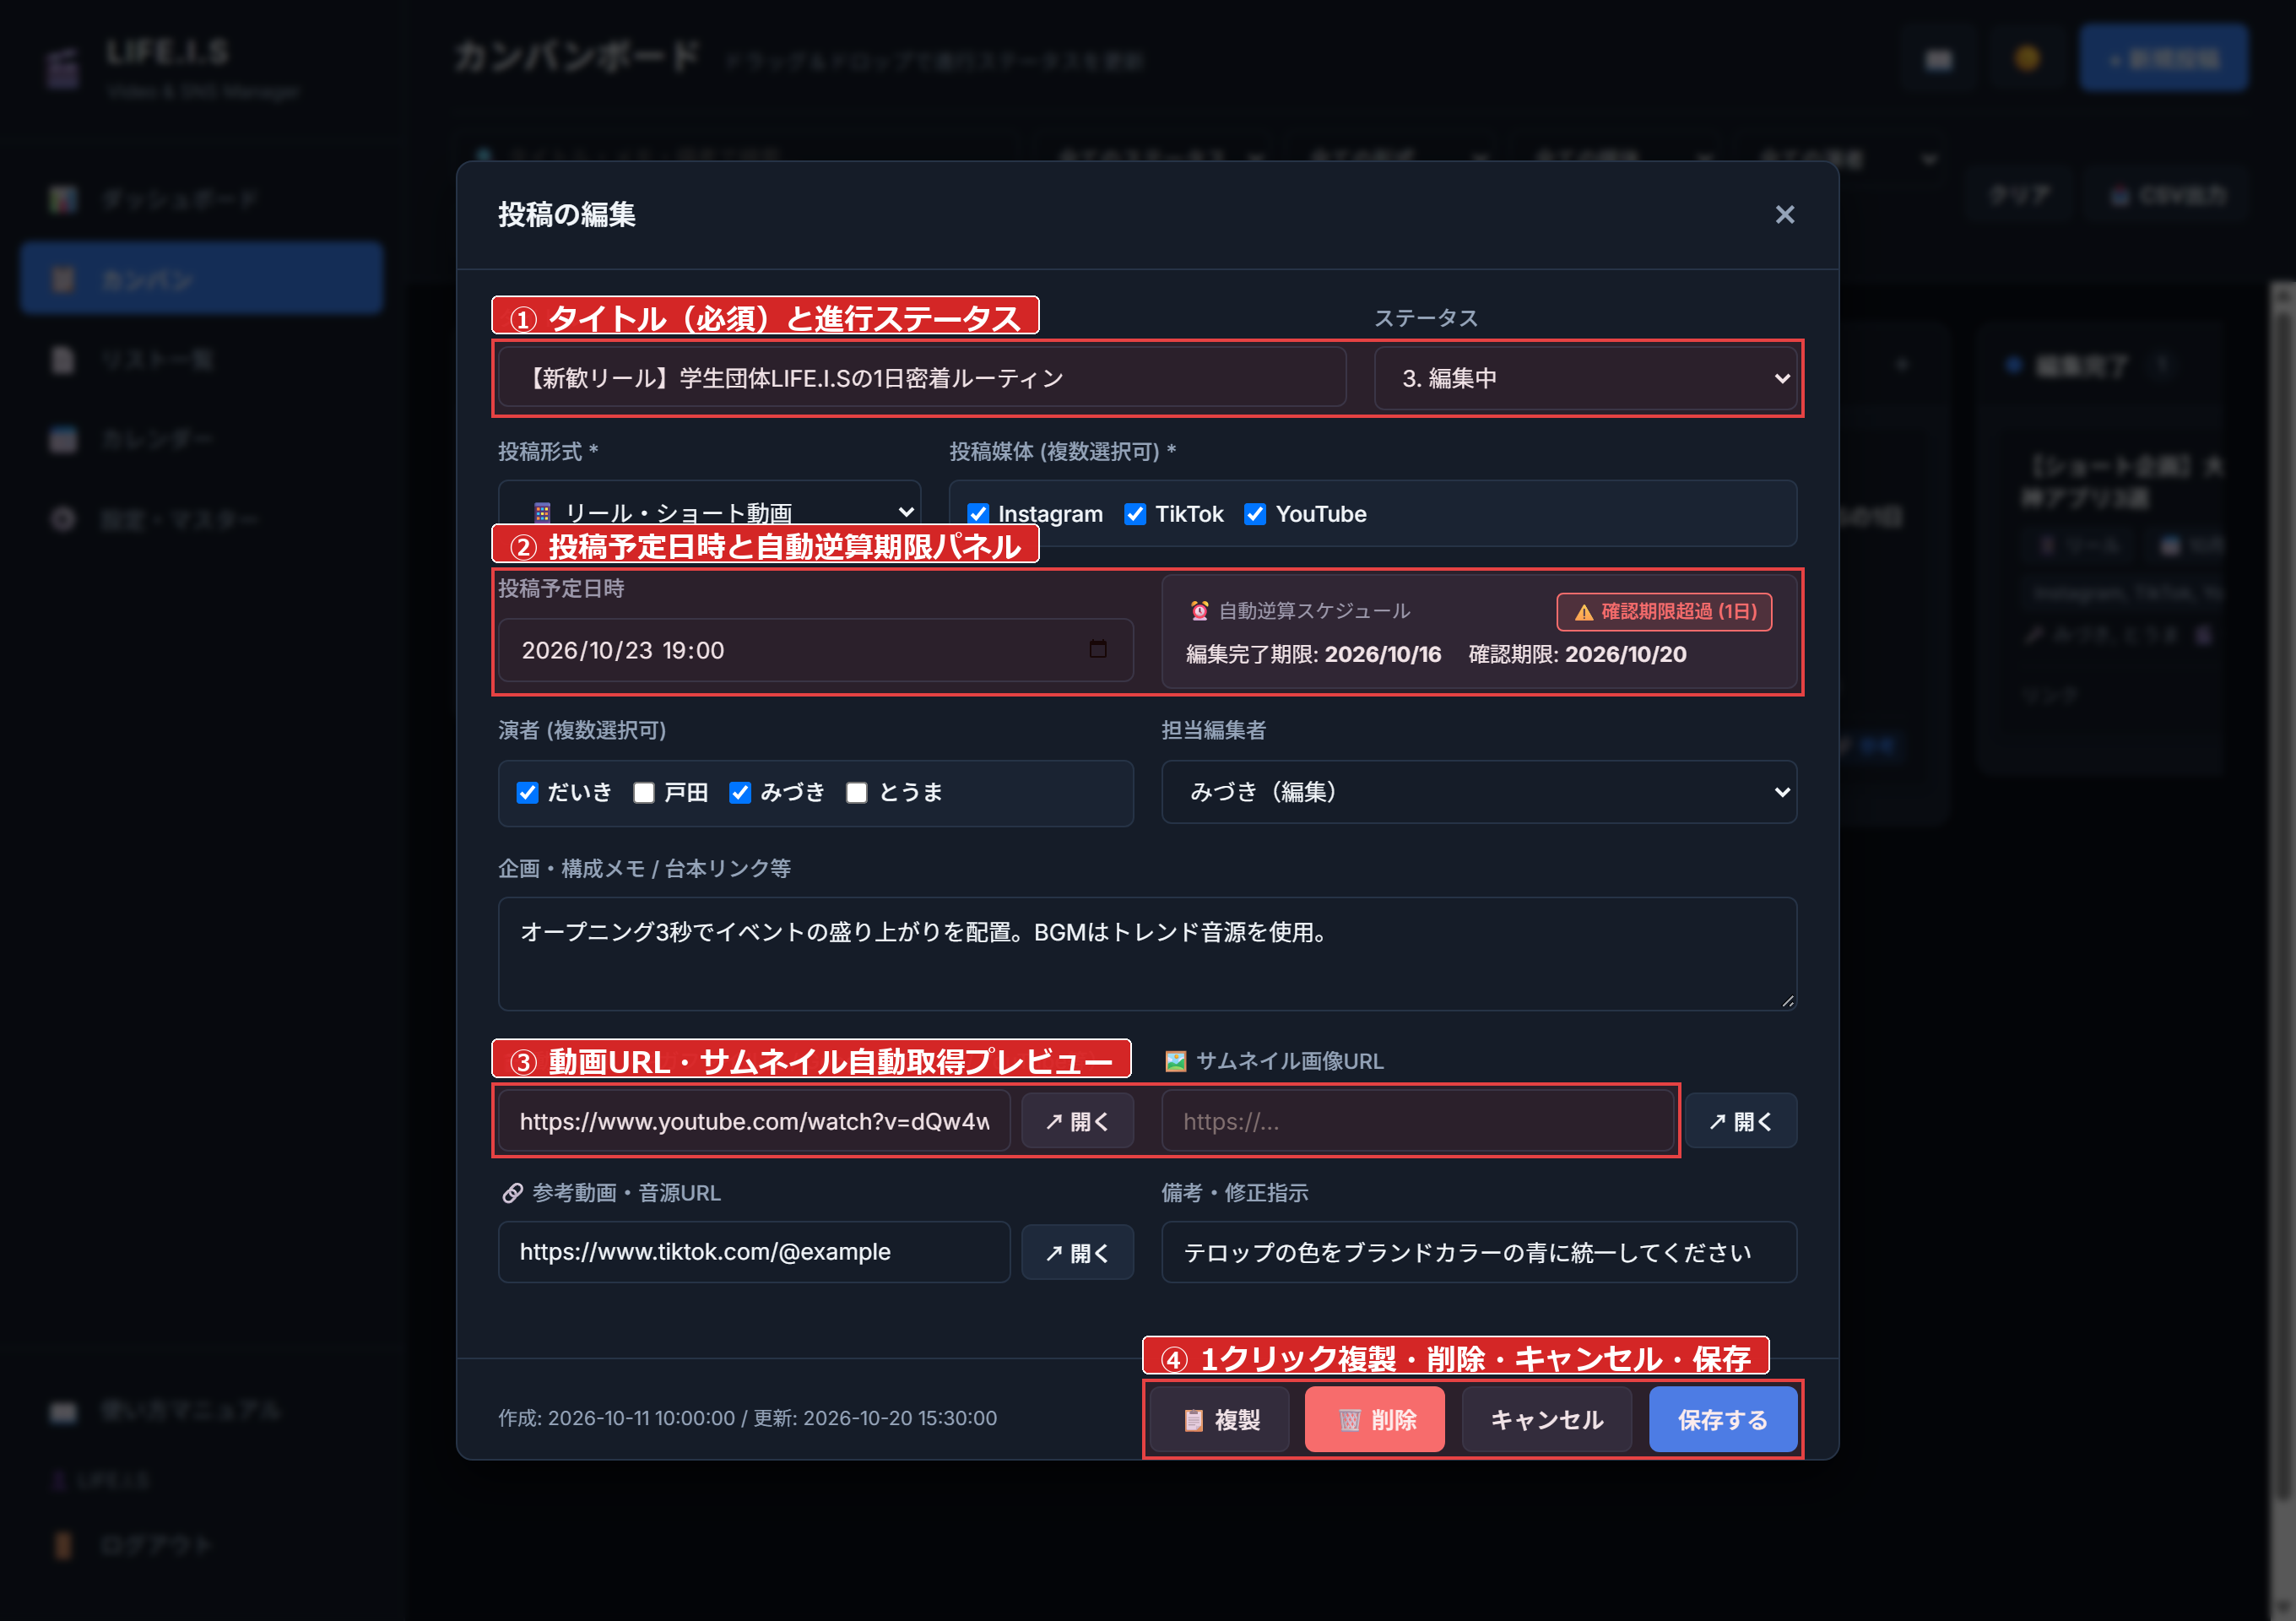Click the 編集完了期限: 2026/10/16 text

coord(1313,654)
